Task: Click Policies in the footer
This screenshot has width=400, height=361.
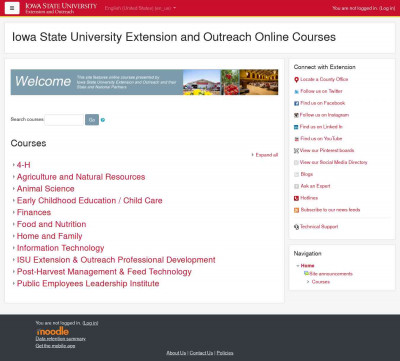Action: (x=225, y=353)
